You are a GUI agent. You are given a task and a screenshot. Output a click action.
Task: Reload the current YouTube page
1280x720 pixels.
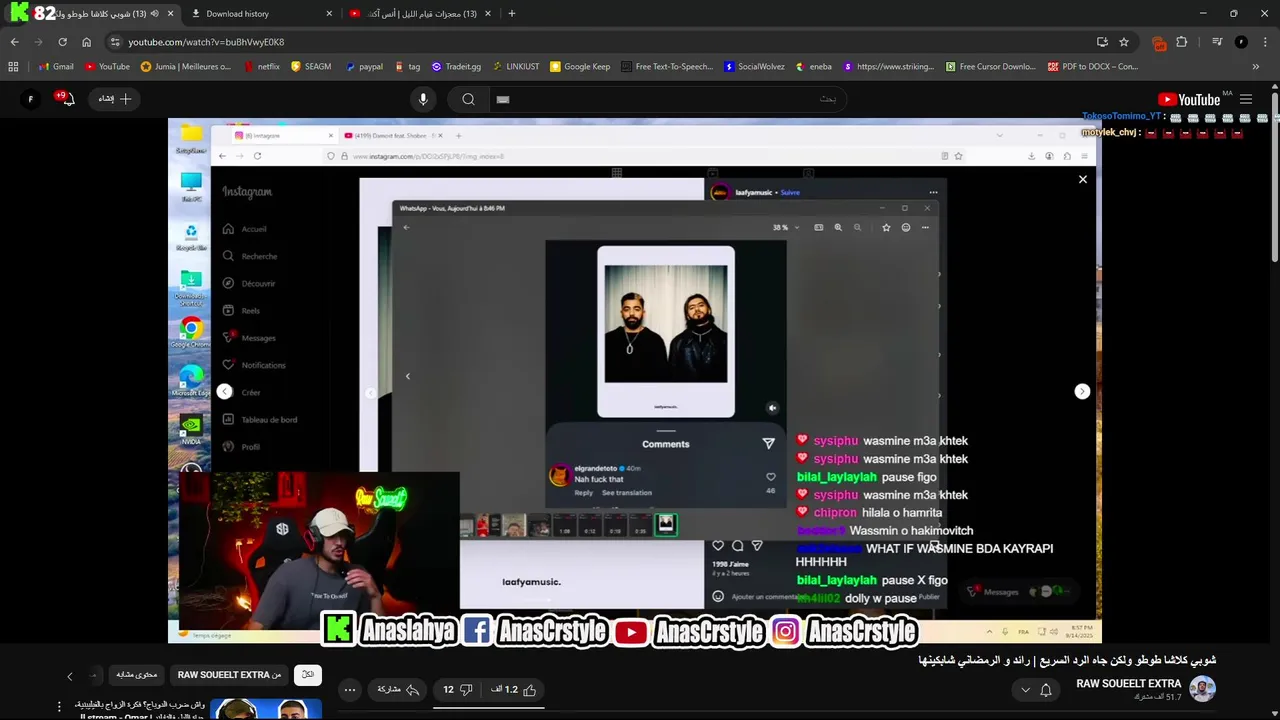pos(62,42)
